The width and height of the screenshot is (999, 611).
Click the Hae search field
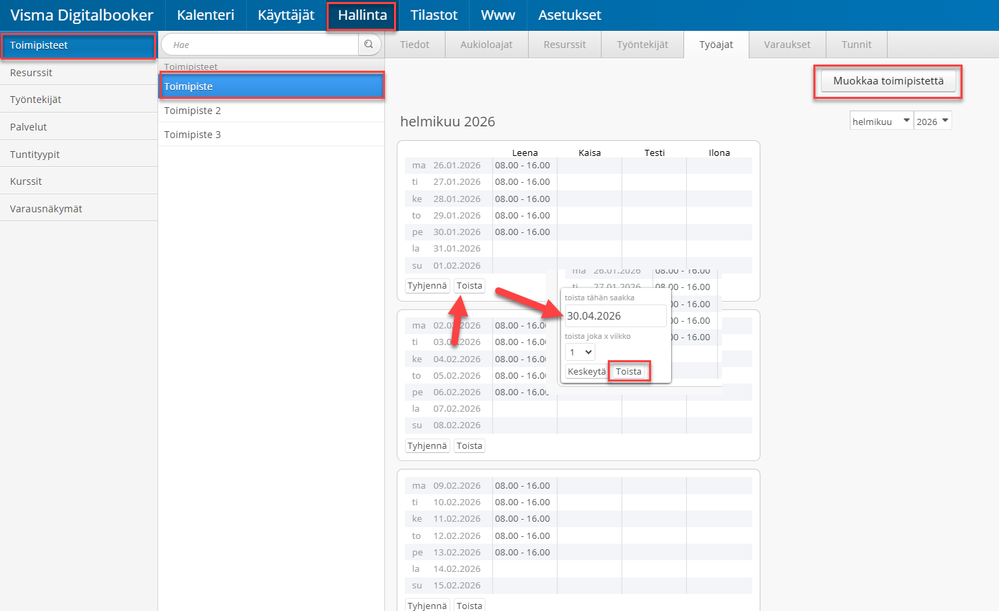coord(261,45)
